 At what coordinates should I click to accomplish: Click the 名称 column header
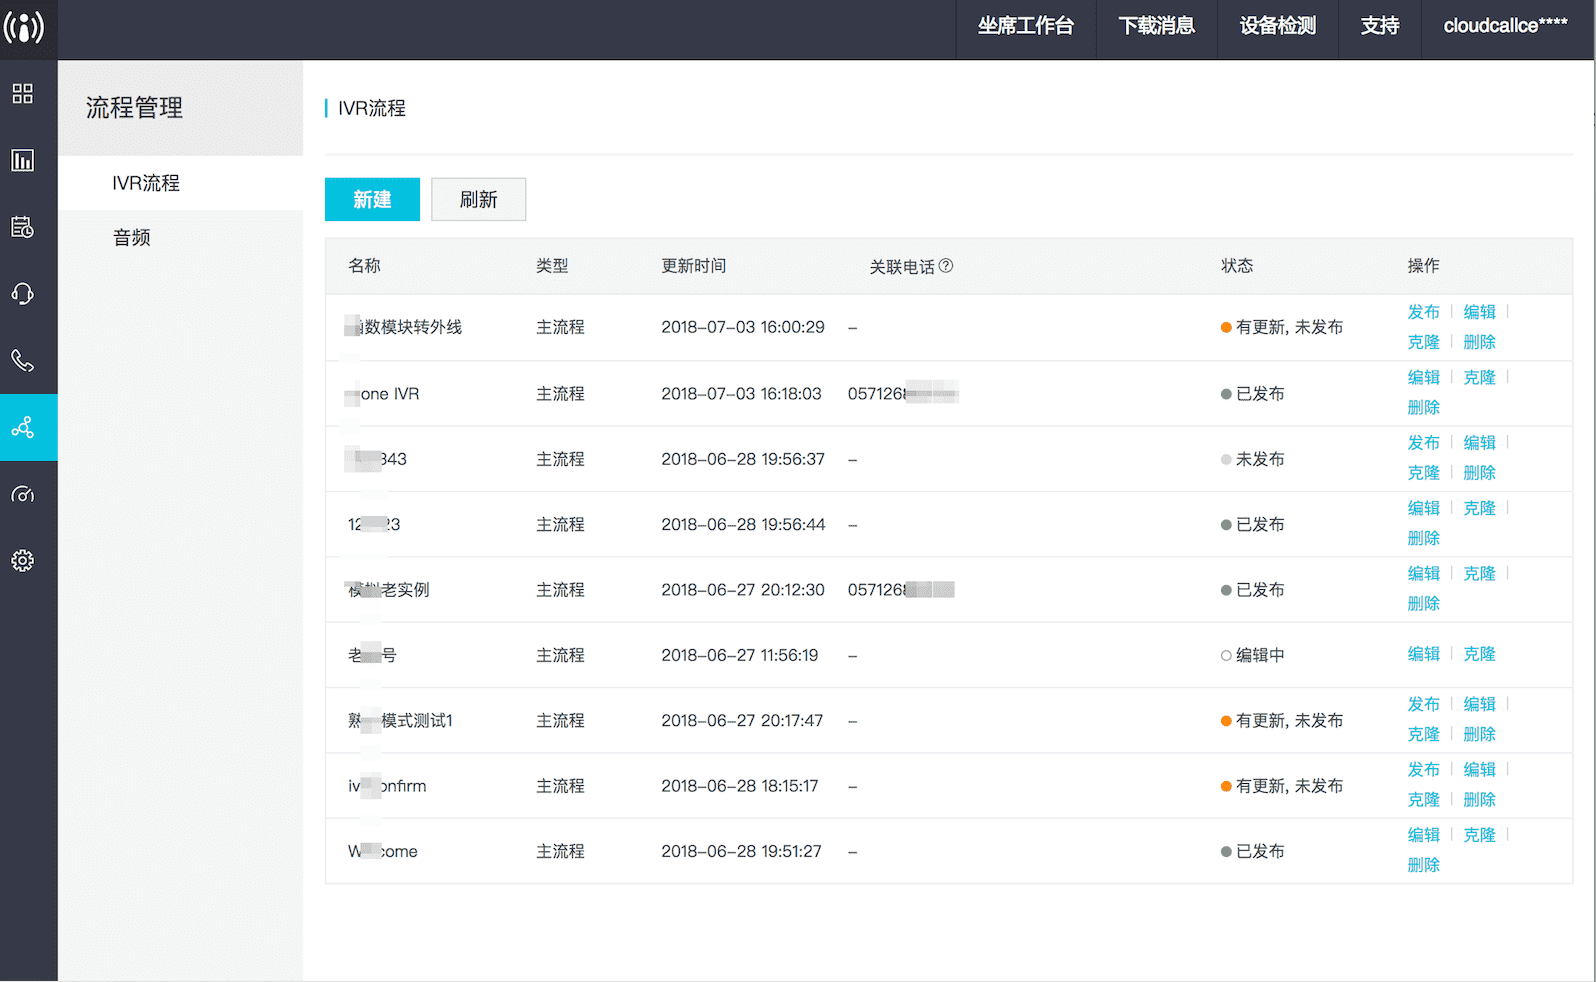[x=364, y=265]
